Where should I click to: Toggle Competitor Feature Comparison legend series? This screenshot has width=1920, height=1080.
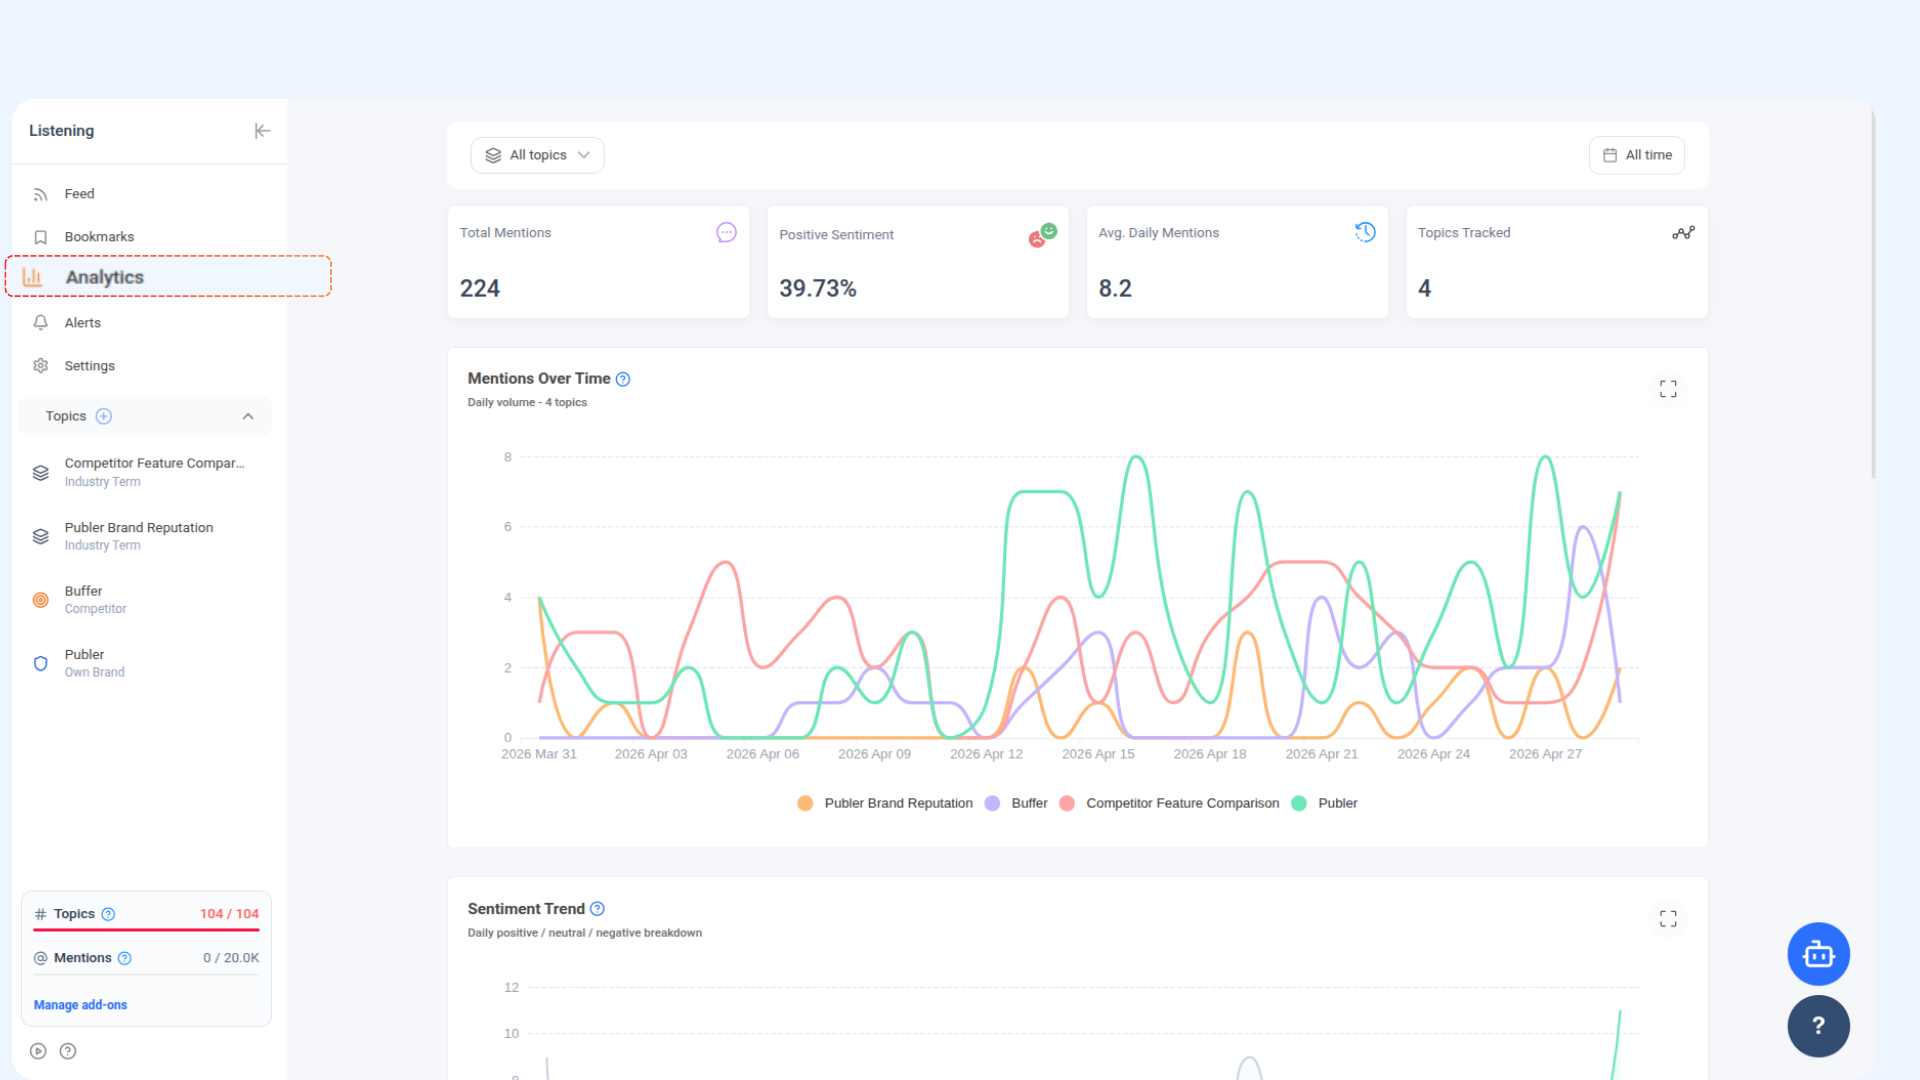click(1169, 803)
